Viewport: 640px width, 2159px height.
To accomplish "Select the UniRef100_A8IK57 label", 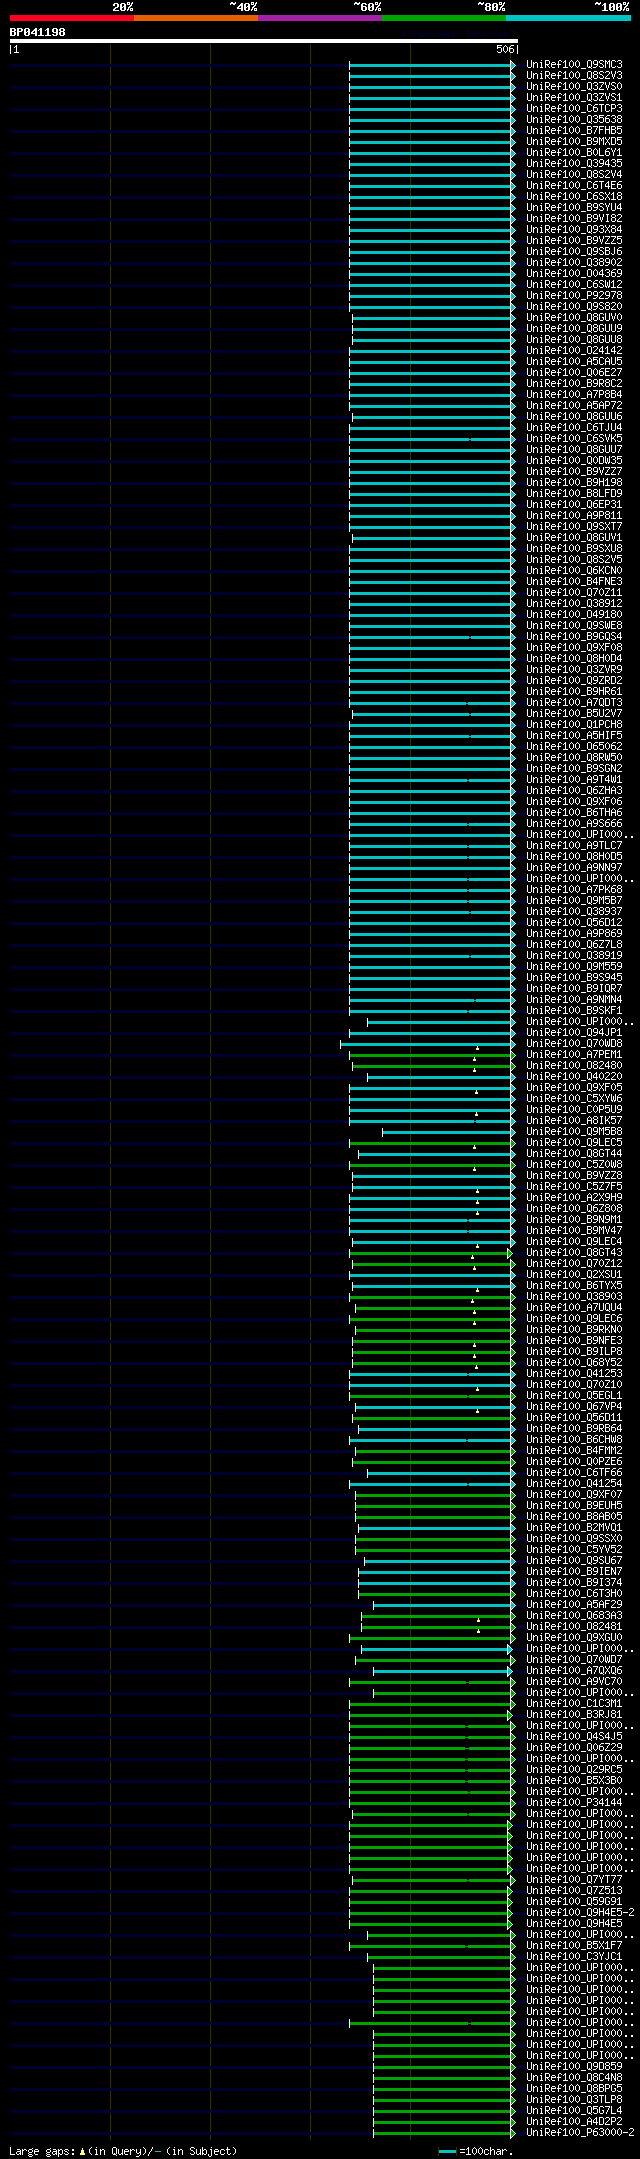I will [574, 1120].
